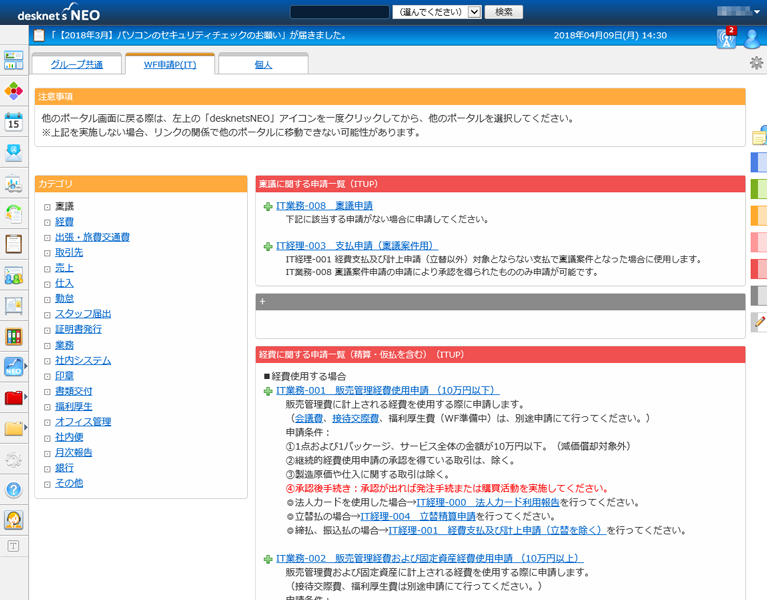
Task: Click the clipboard icon in left sidebar
Action: click(13, 244)
